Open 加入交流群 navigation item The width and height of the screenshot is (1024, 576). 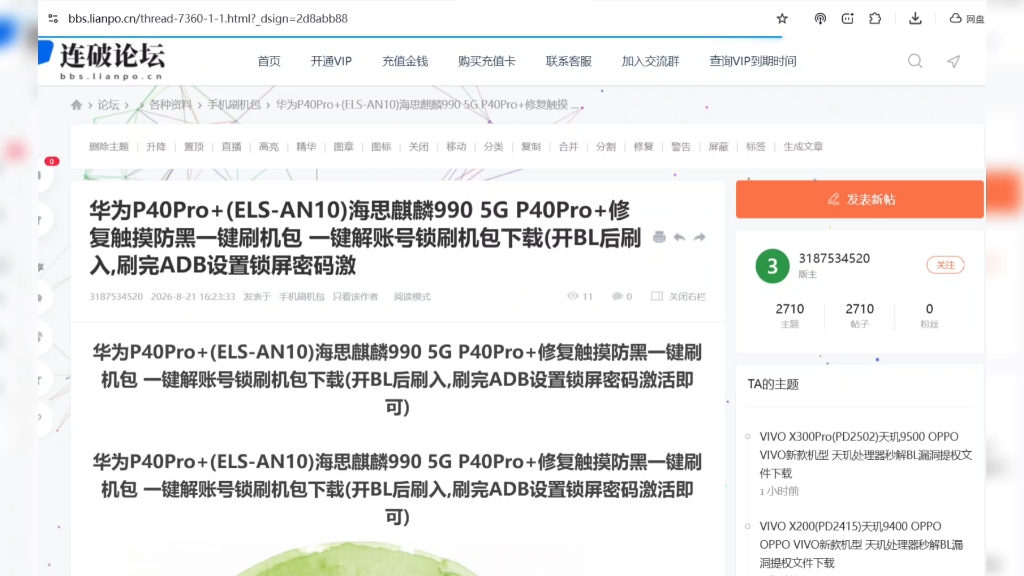[650, 61]
